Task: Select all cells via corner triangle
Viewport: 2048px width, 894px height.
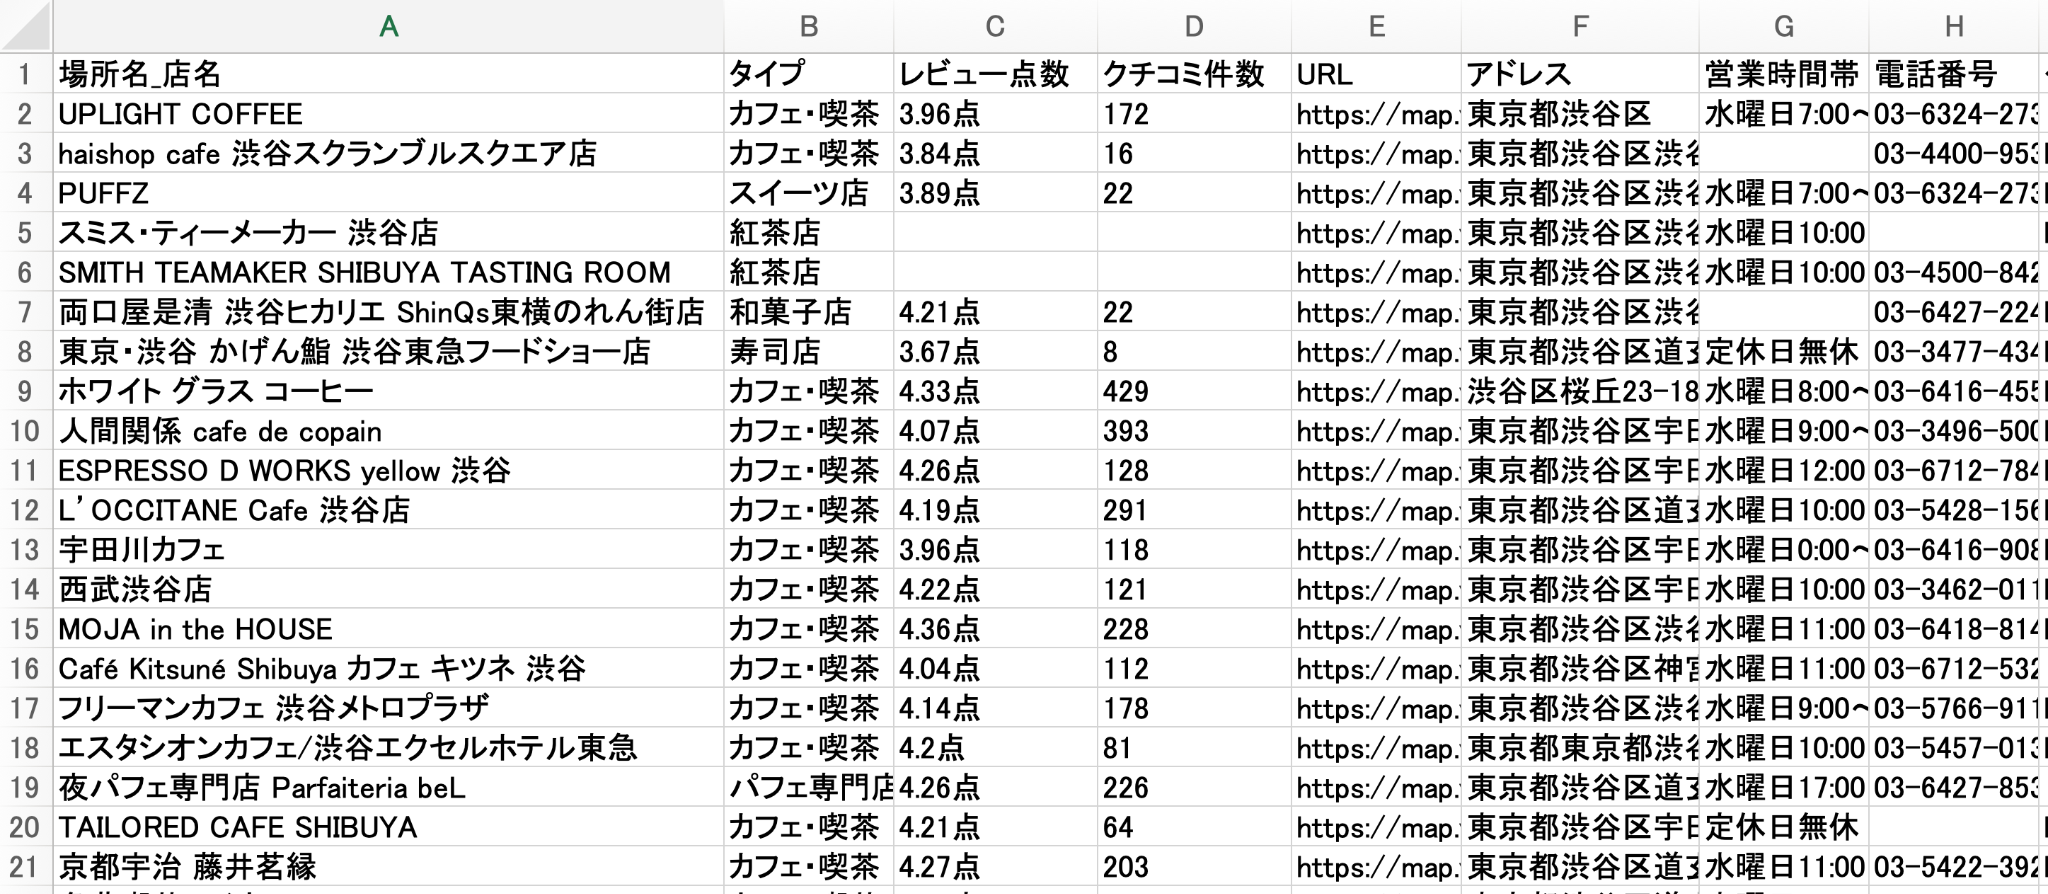Action: [26, 26]
